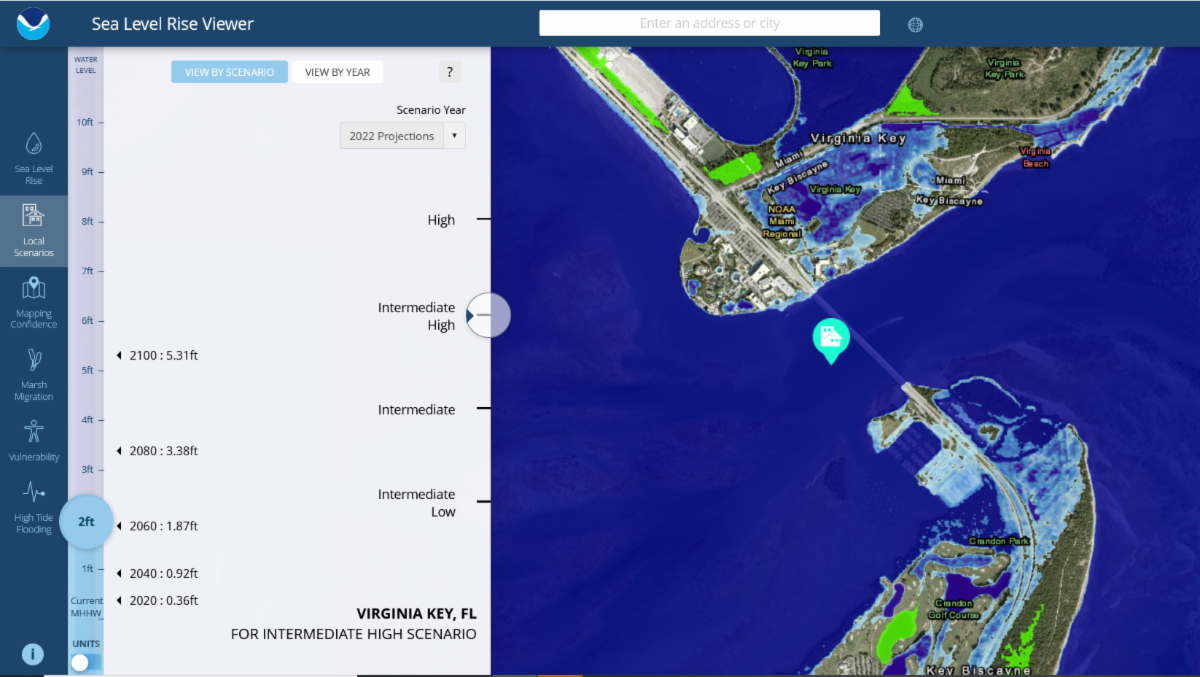The height and width of the screenshot is (677, 1200).
Task: Click the globe icon beside the search bar
Action: click(x=915, y=23)
